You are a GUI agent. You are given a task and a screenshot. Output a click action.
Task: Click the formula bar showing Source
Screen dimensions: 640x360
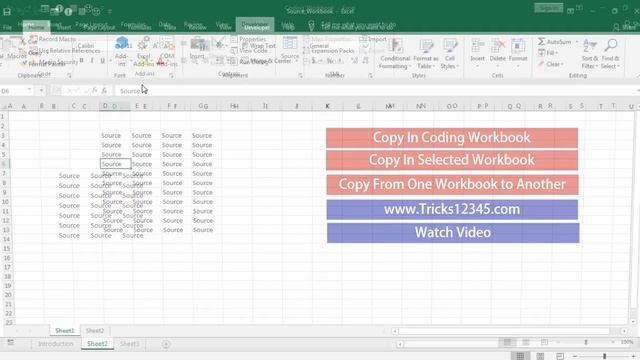[x=376, y=91]
